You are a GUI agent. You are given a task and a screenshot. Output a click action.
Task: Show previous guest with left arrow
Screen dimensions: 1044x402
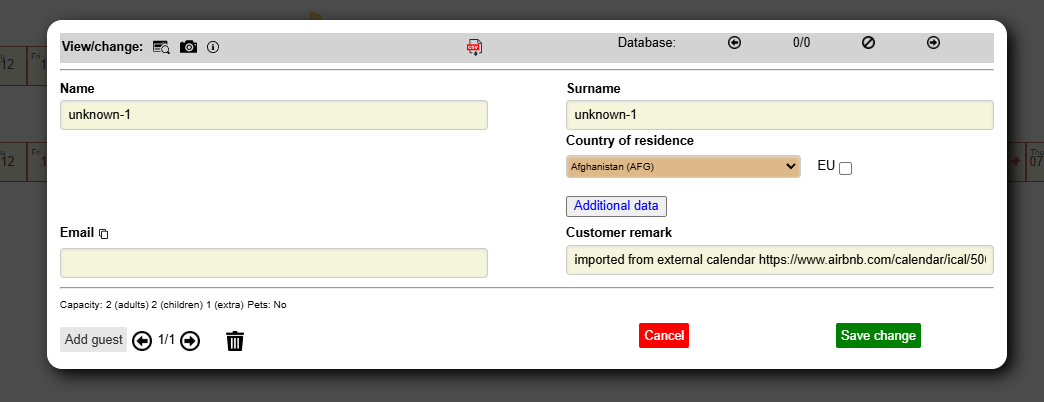142,341
